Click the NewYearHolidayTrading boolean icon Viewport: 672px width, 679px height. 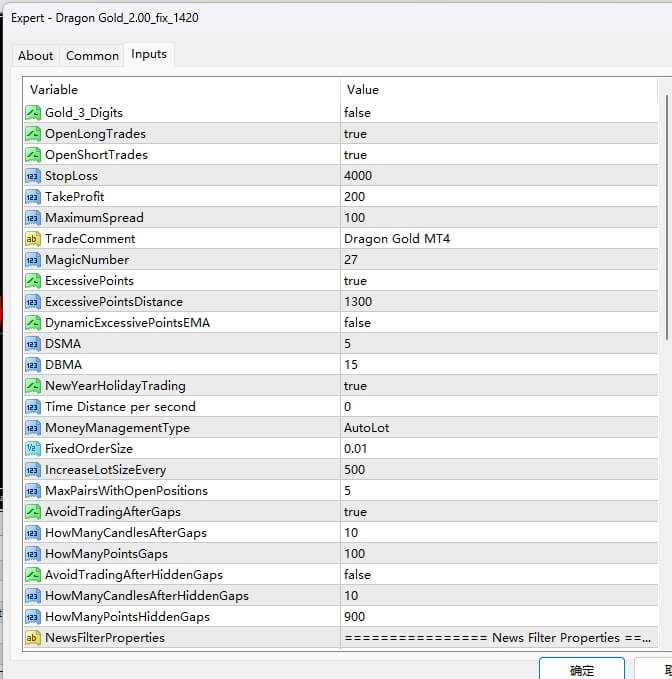click(33, 386)
